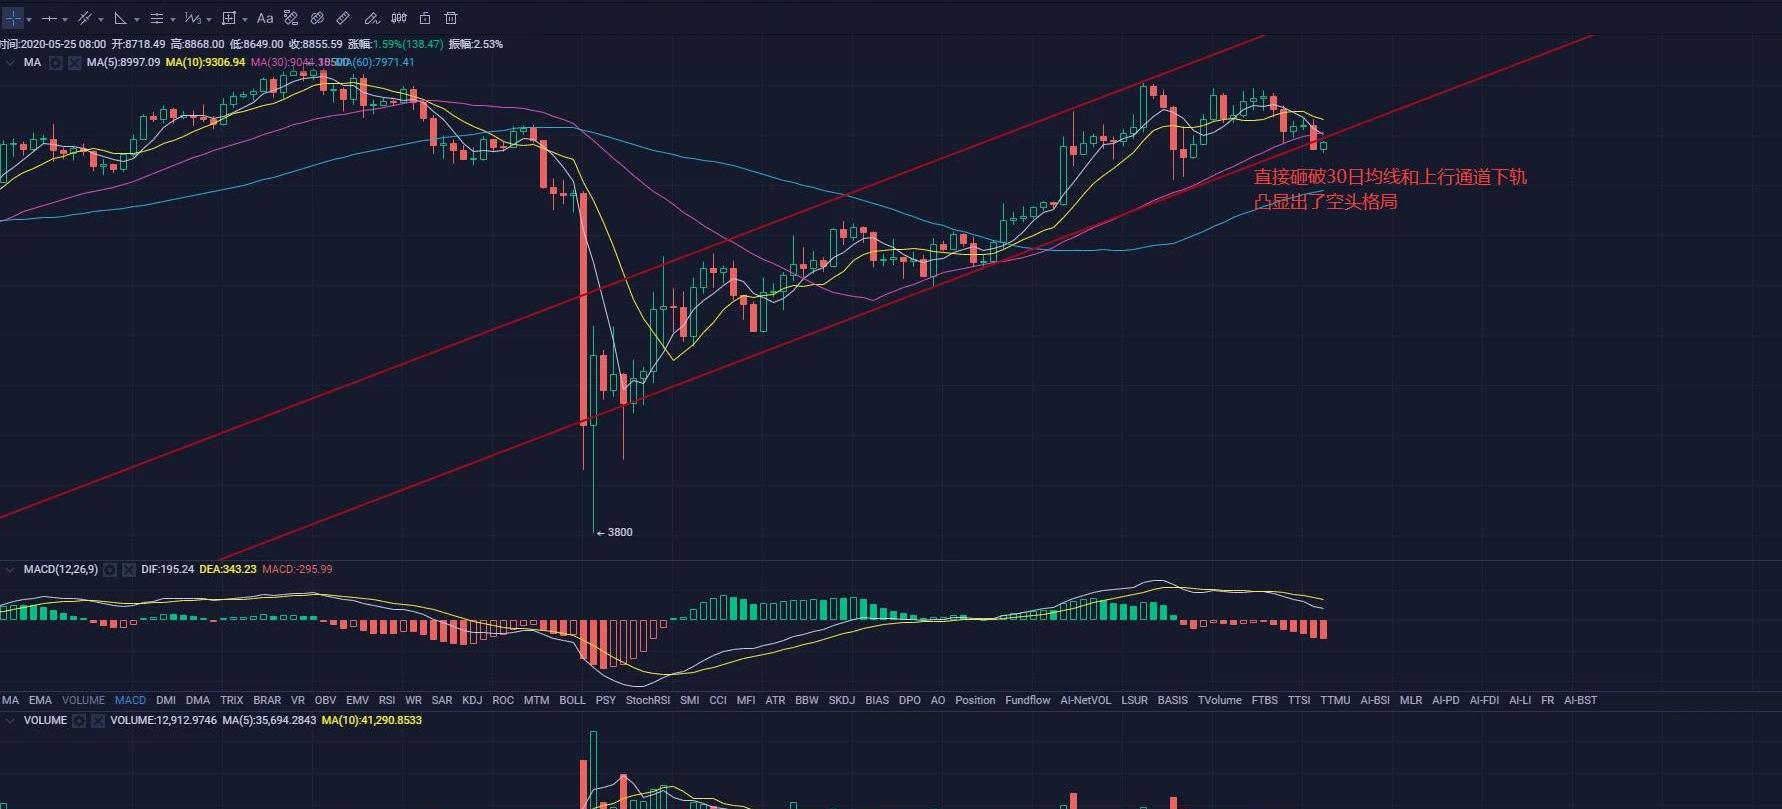The width and height of the screenshot is (1782, 809).
Task: Remove MA indicator with its X button
Action: pyautogui.click(x=74, y=62)
